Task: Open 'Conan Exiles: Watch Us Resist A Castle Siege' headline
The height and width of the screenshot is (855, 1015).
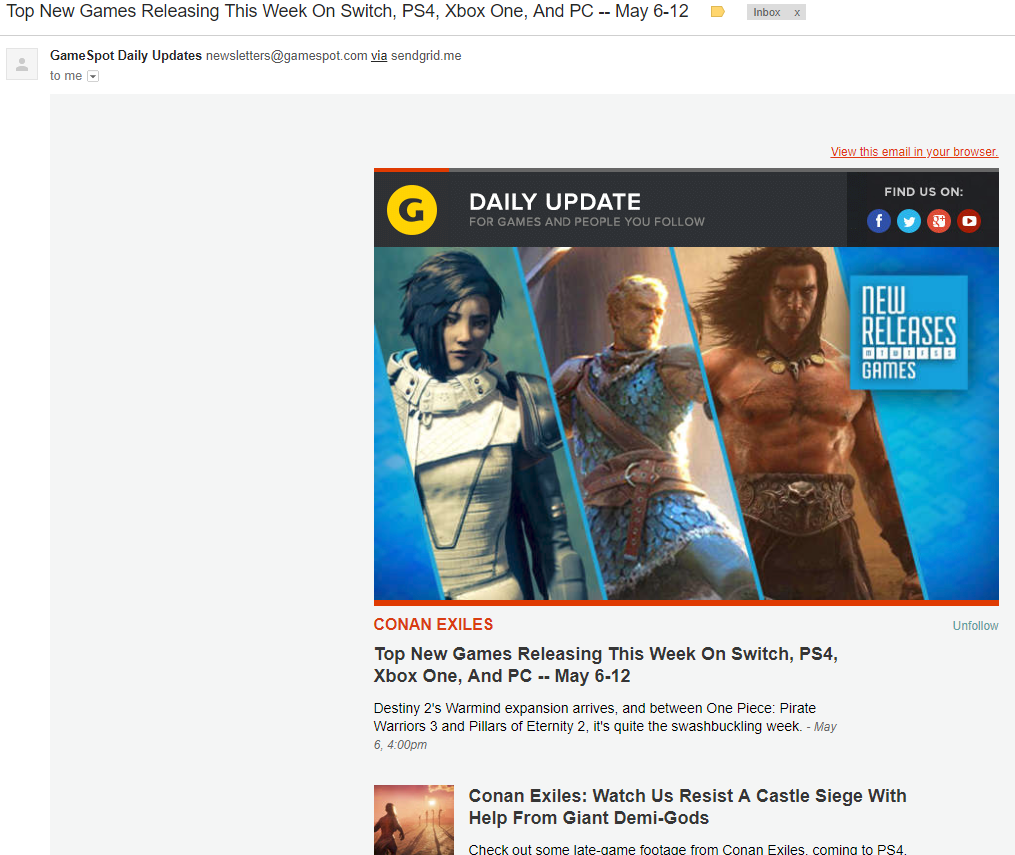Action: pyautogui.click(x=687, y=806)
